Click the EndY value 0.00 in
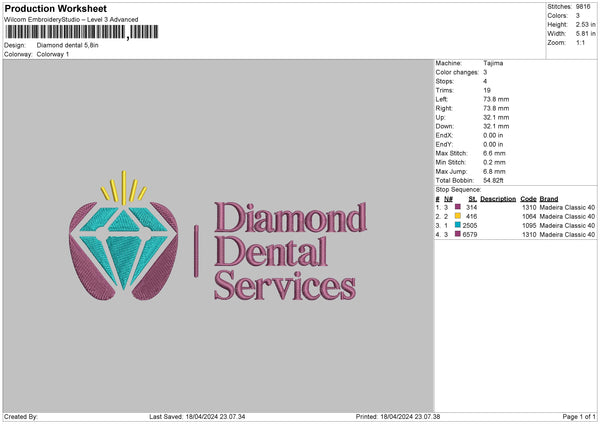600x424 pixels. point(493,144)
